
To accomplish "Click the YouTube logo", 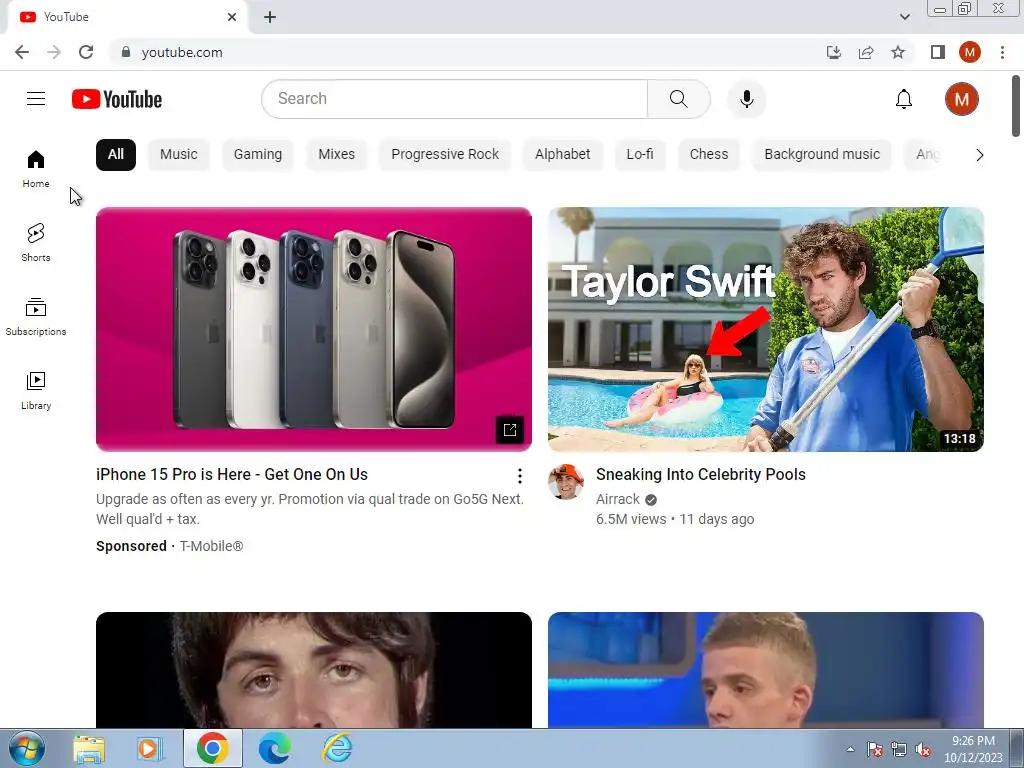I will [117, 99].
